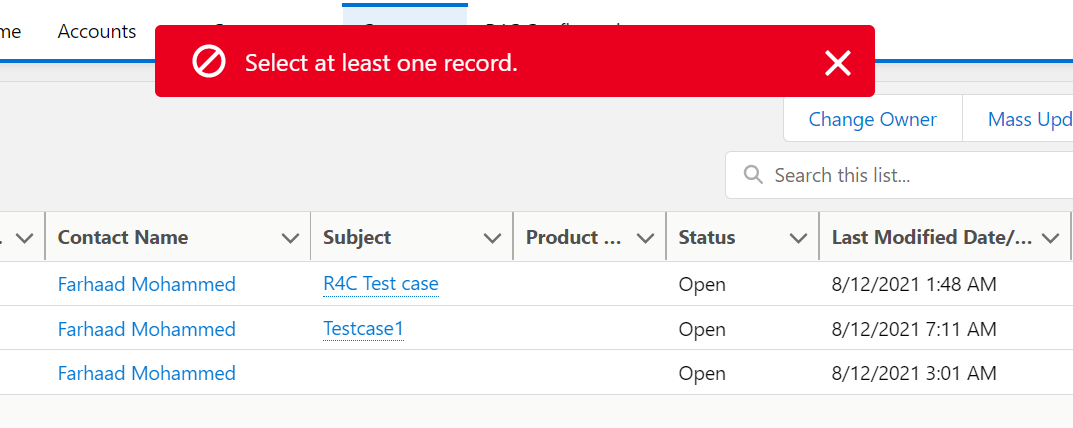
Task: Open Product column dropdown menu
Action: click(x=645, y=238)
